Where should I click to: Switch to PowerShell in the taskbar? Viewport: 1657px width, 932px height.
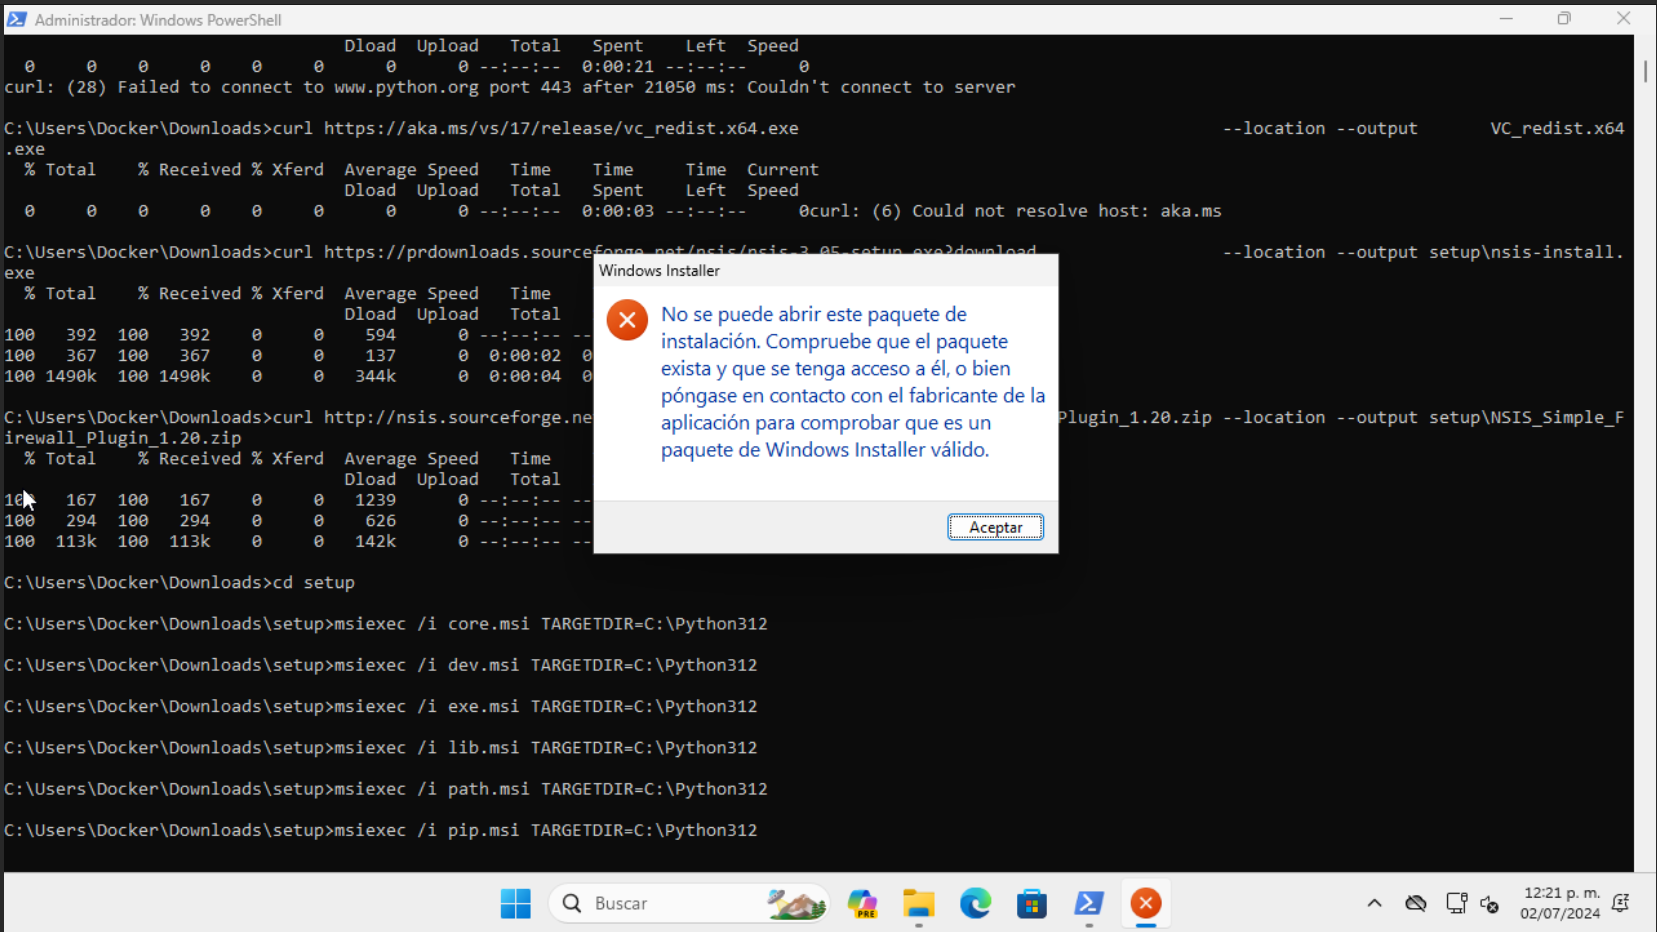1089,904
